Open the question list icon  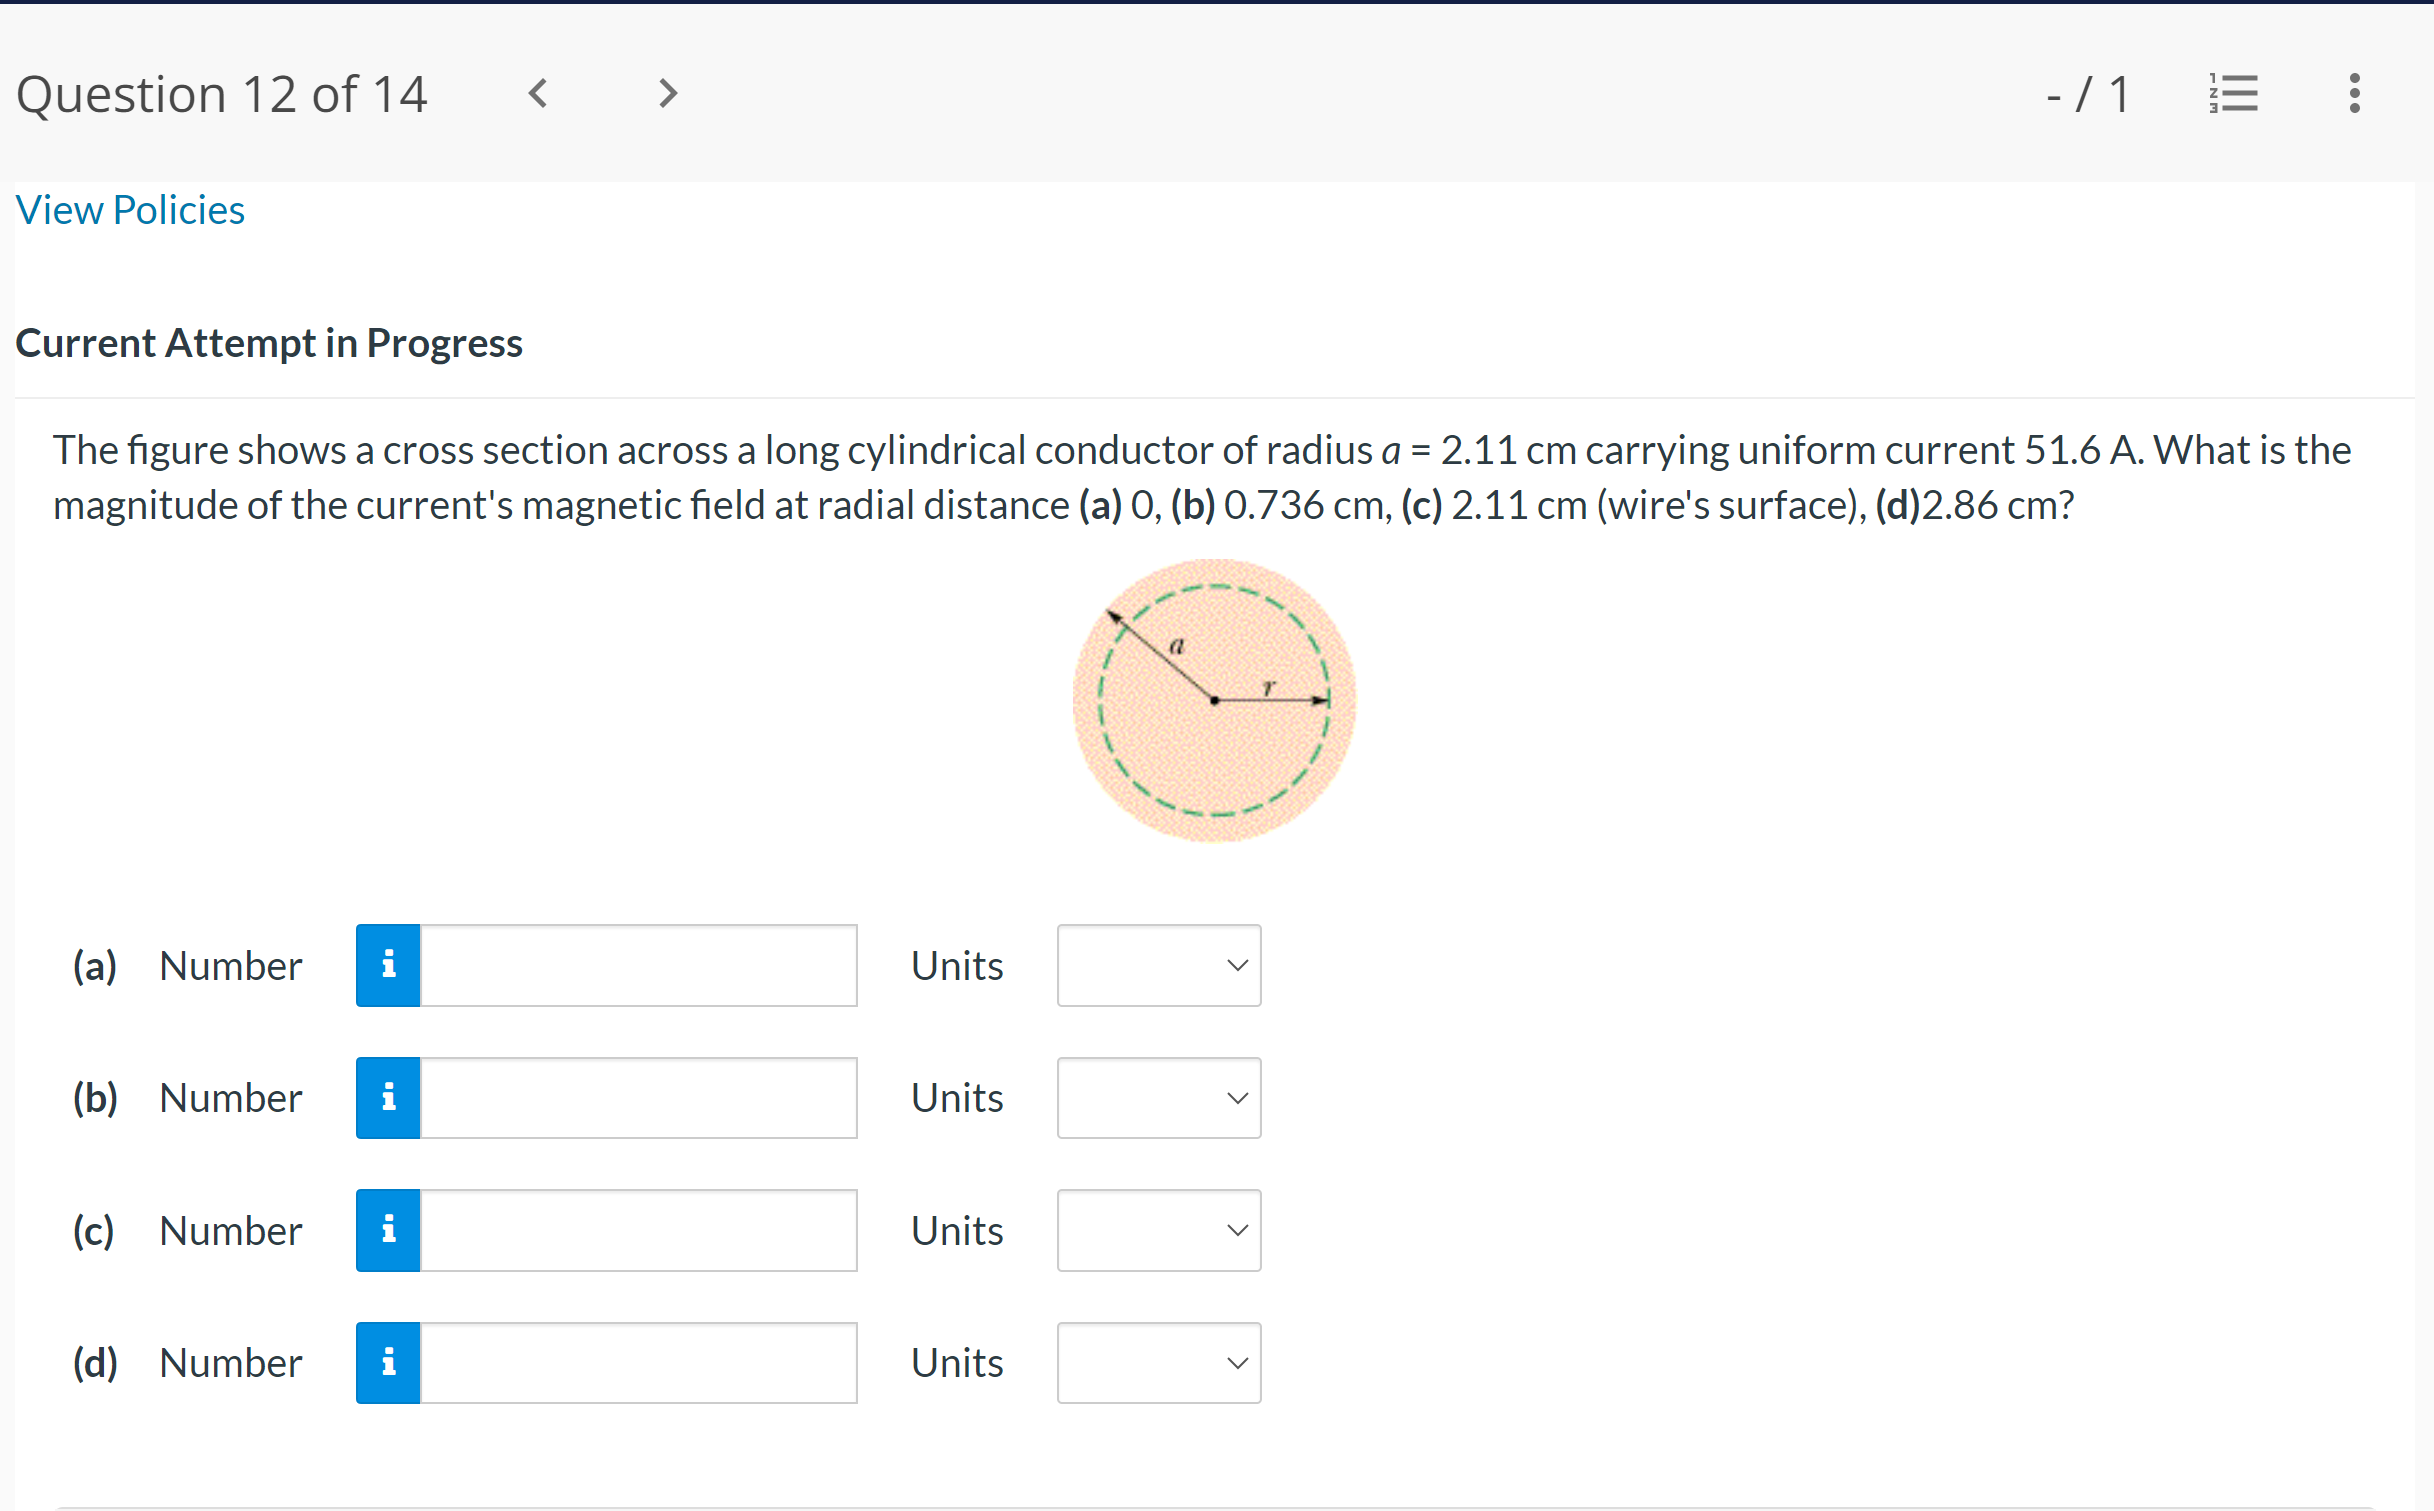pyautogui.click(x=2233, y=94)
